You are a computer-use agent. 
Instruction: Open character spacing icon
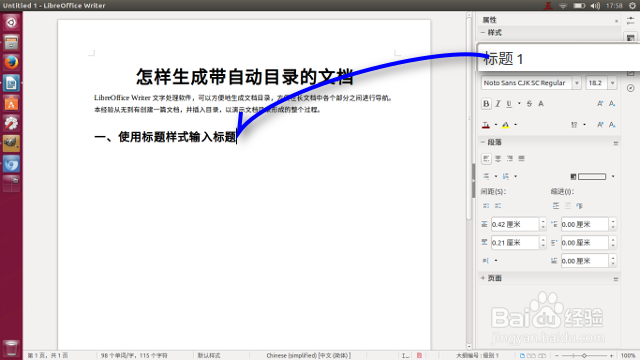pyautogui.click(x=574, y=125)
